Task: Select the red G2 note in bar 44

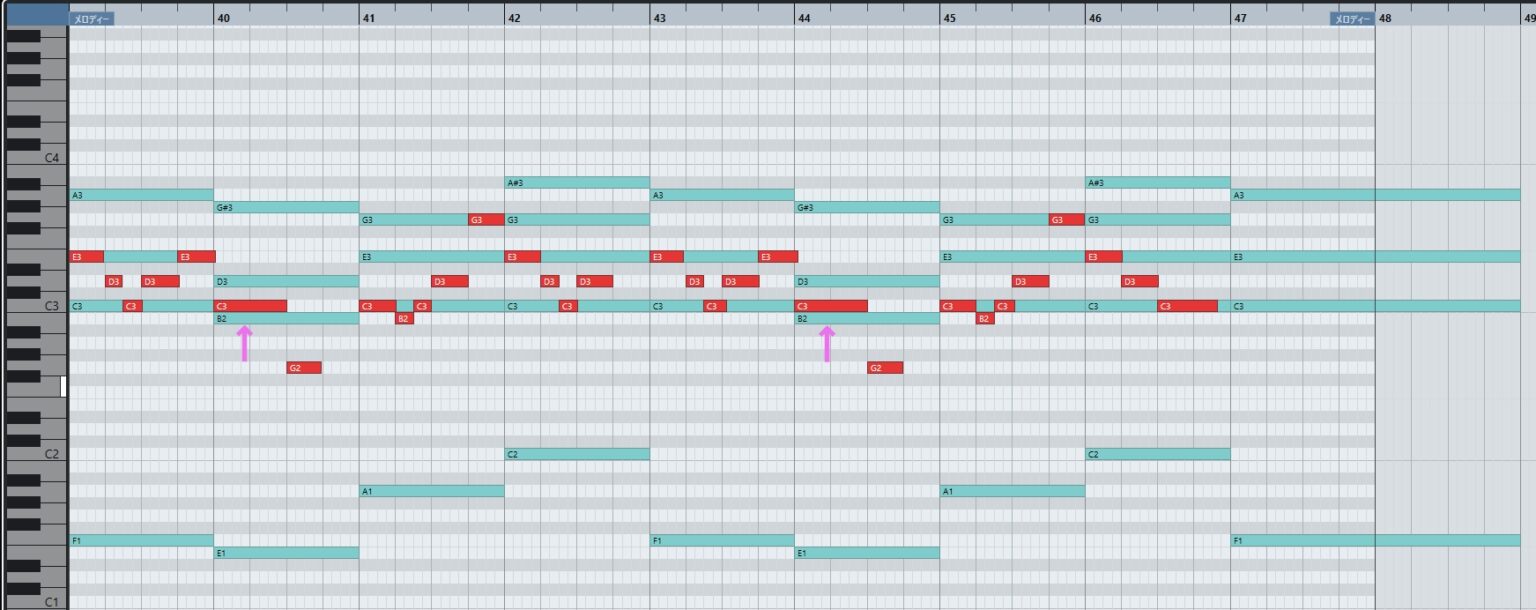Action: pyautogui.click(x=885, y=368)
